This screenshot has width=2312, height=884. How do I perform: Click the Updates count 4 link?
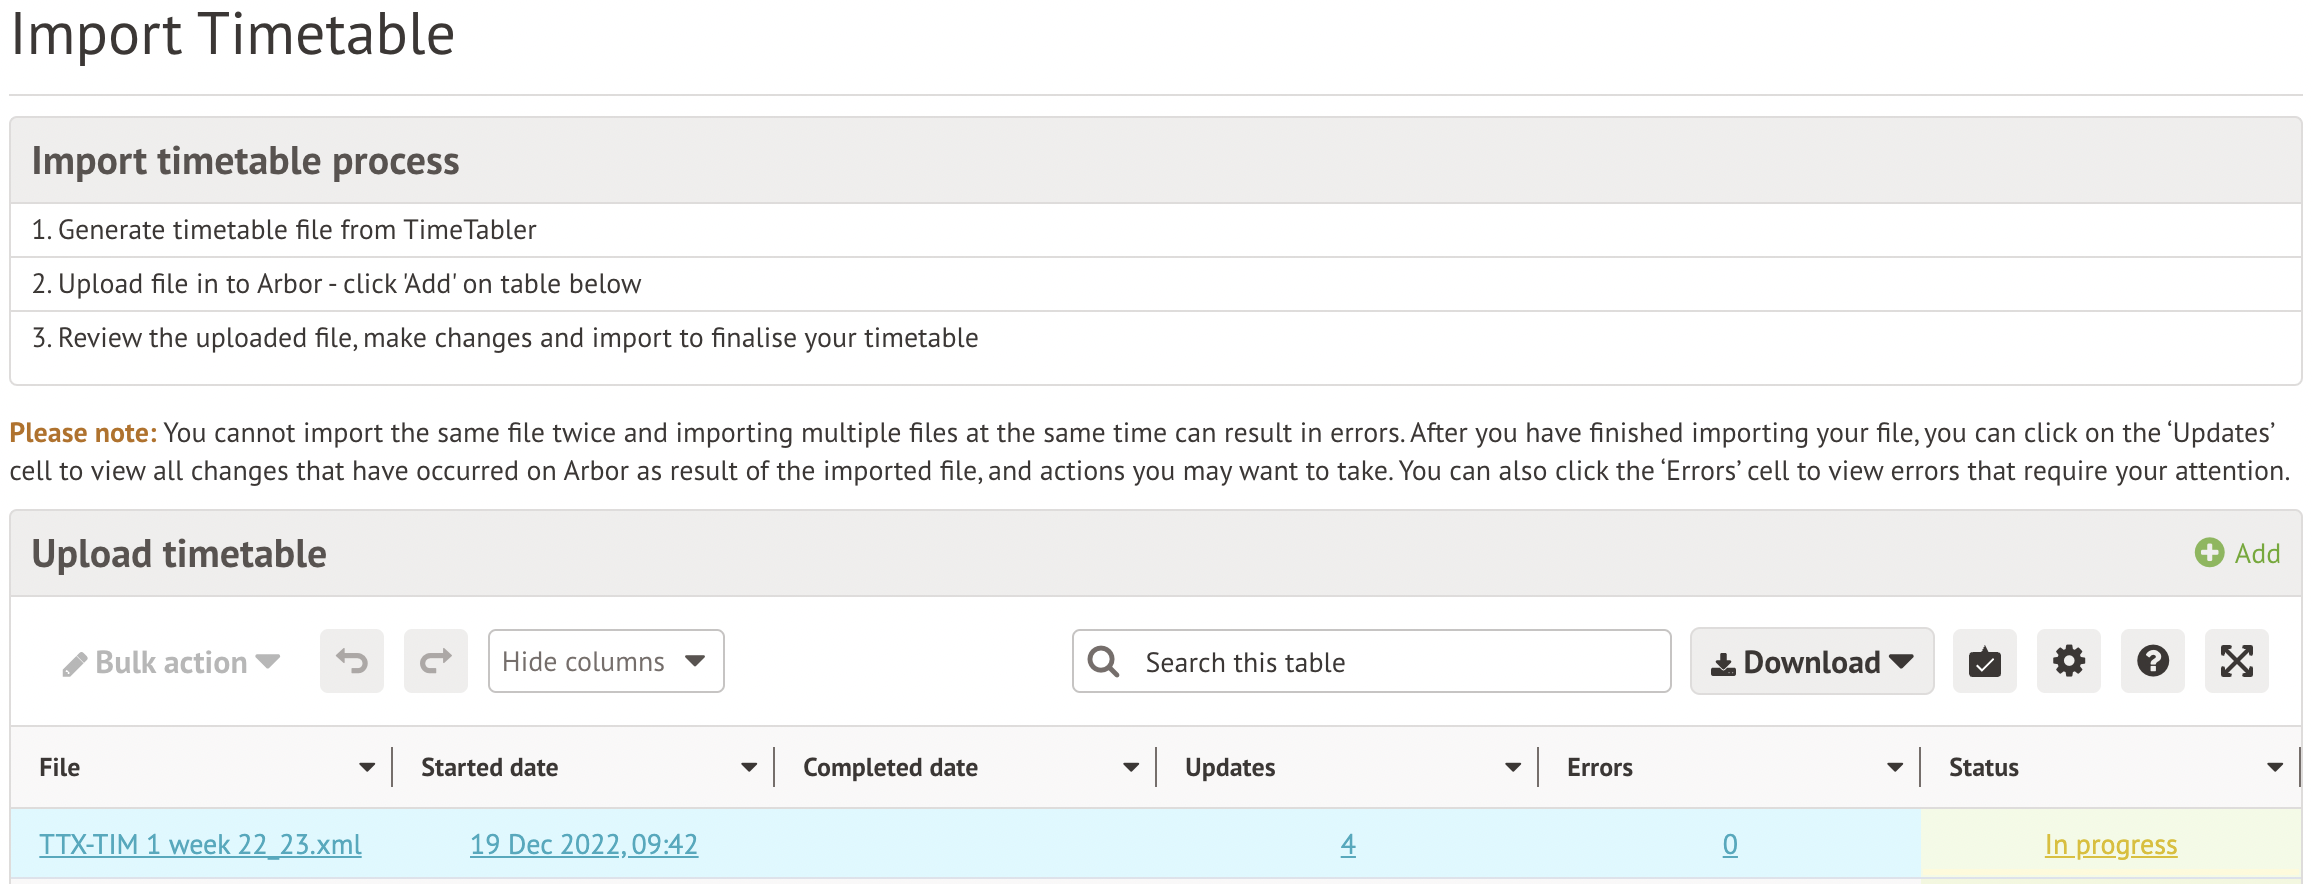click(x=1347, y=845)
